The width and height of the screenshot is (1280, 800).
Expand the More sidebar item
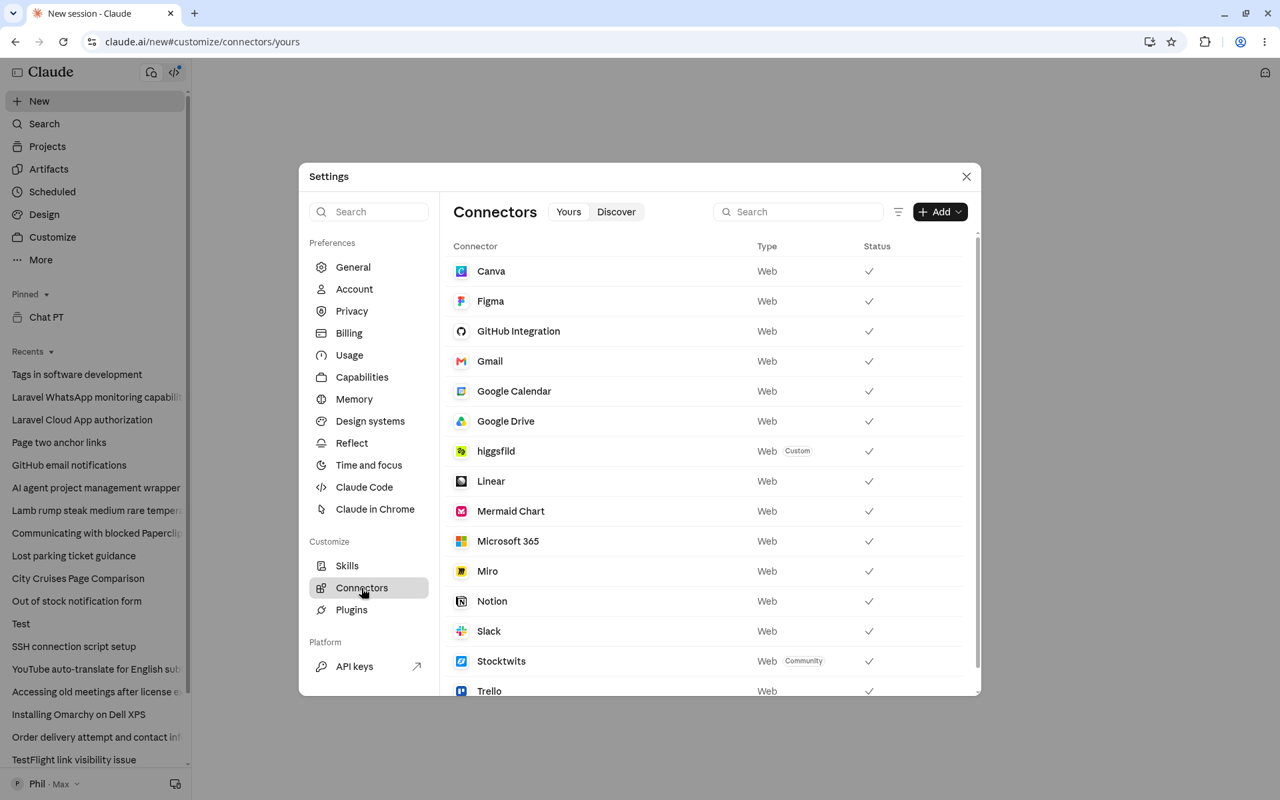coord(95,260)
